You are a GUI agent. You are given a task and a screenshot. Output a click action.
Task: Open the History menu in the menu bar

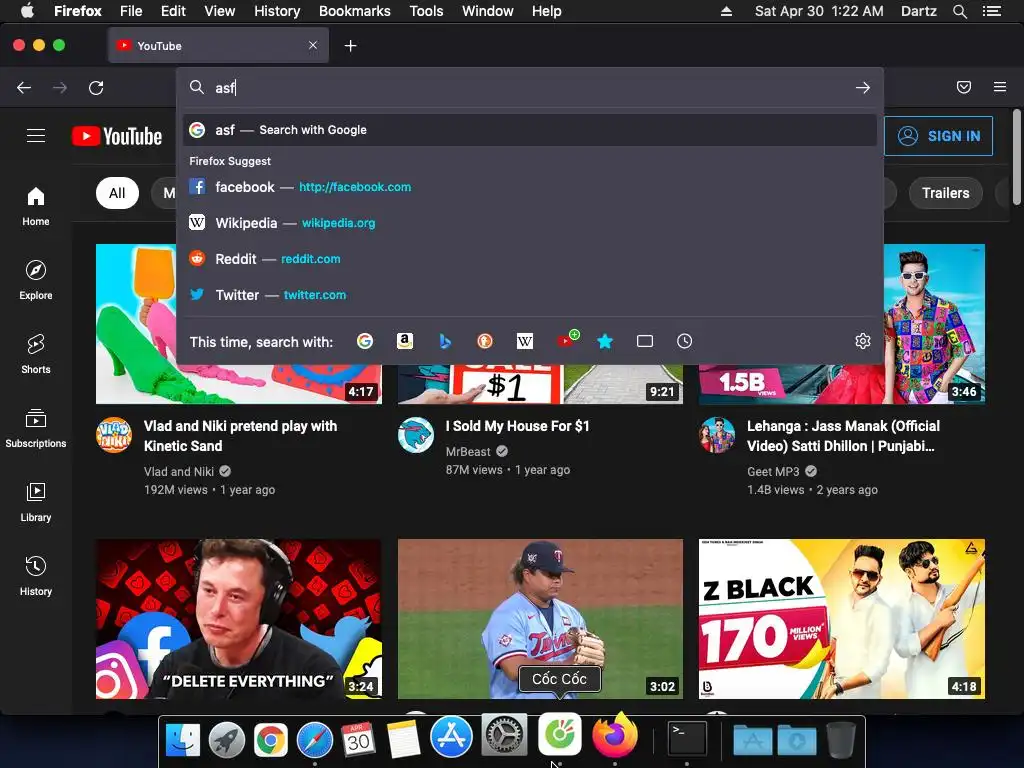(277, 11)
